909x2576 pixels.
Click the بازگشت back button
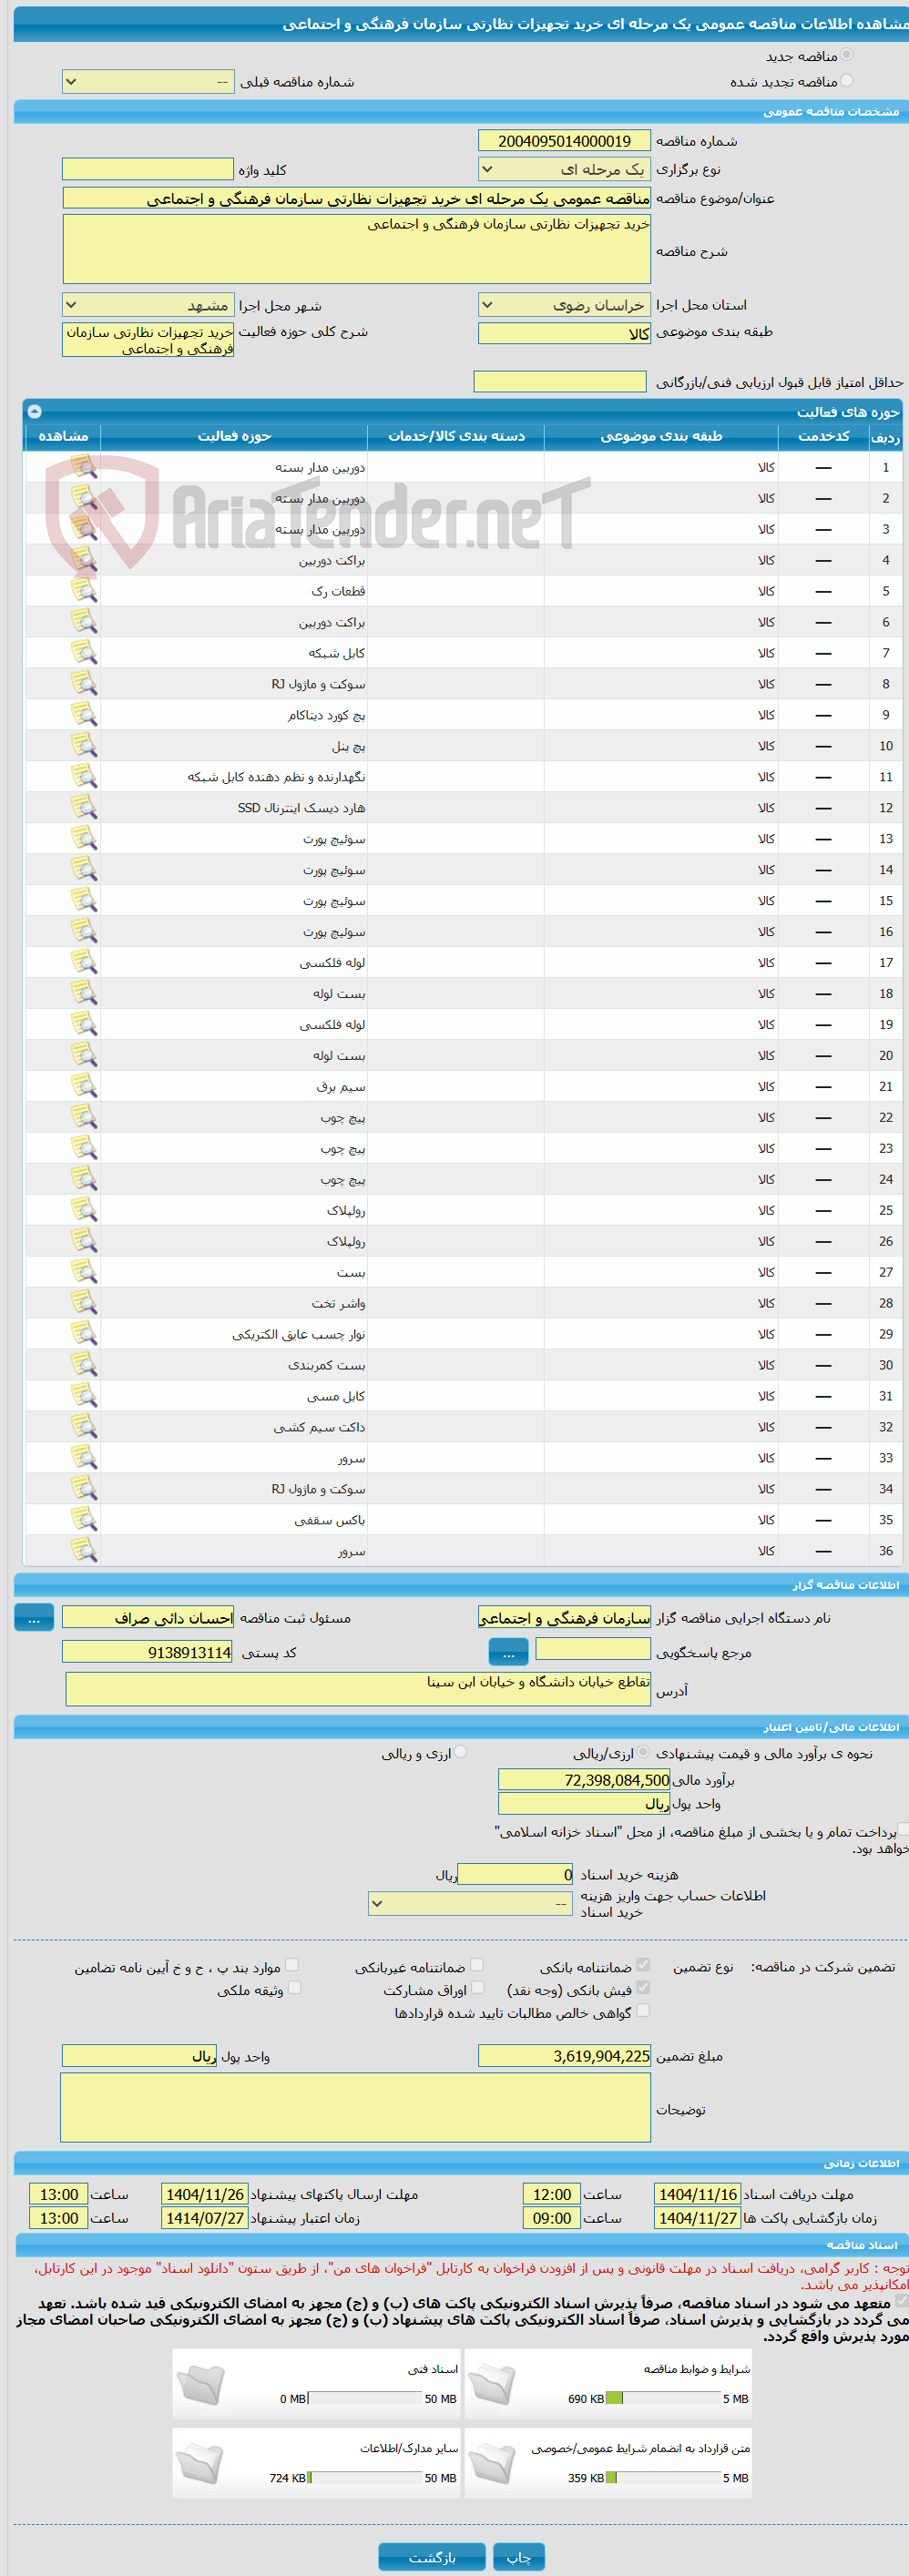point(432,2557)
